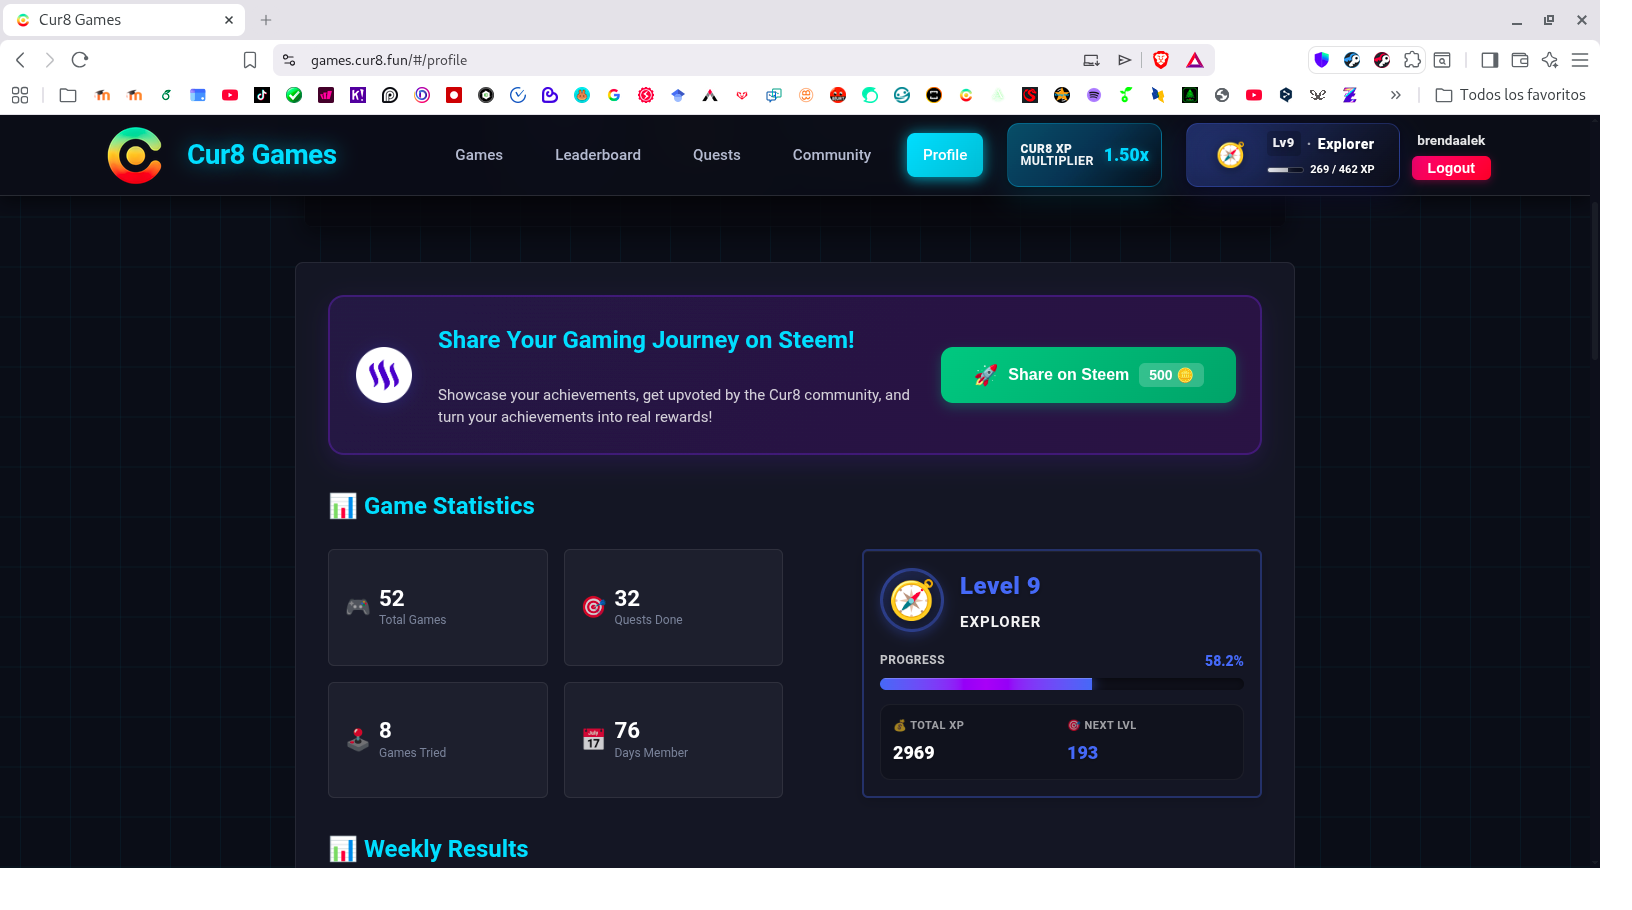Click the calendar icon beside Days Member
The image size is (1632, 910).
pyautogui.click(x=594, y=740)
